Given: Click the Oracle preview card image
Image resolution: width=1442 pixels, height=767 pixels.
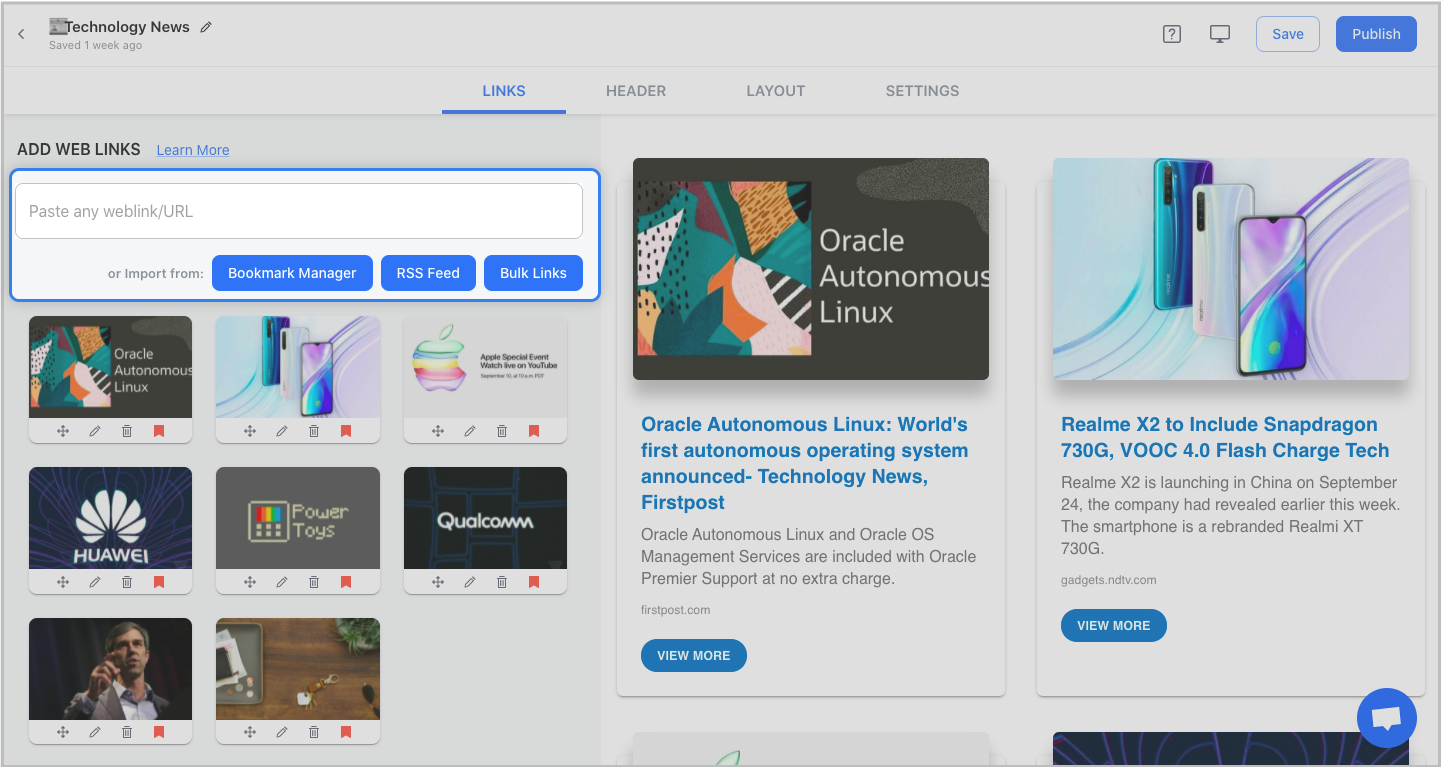Looking at the screenshot, I should [x=811, y=269].
